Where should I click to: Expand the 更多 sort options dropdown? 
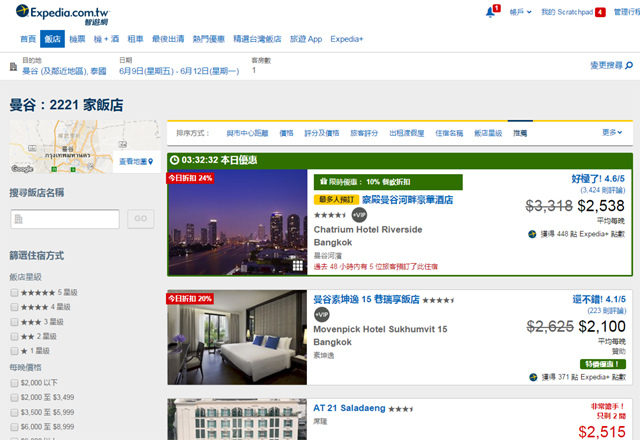[612, 132]
